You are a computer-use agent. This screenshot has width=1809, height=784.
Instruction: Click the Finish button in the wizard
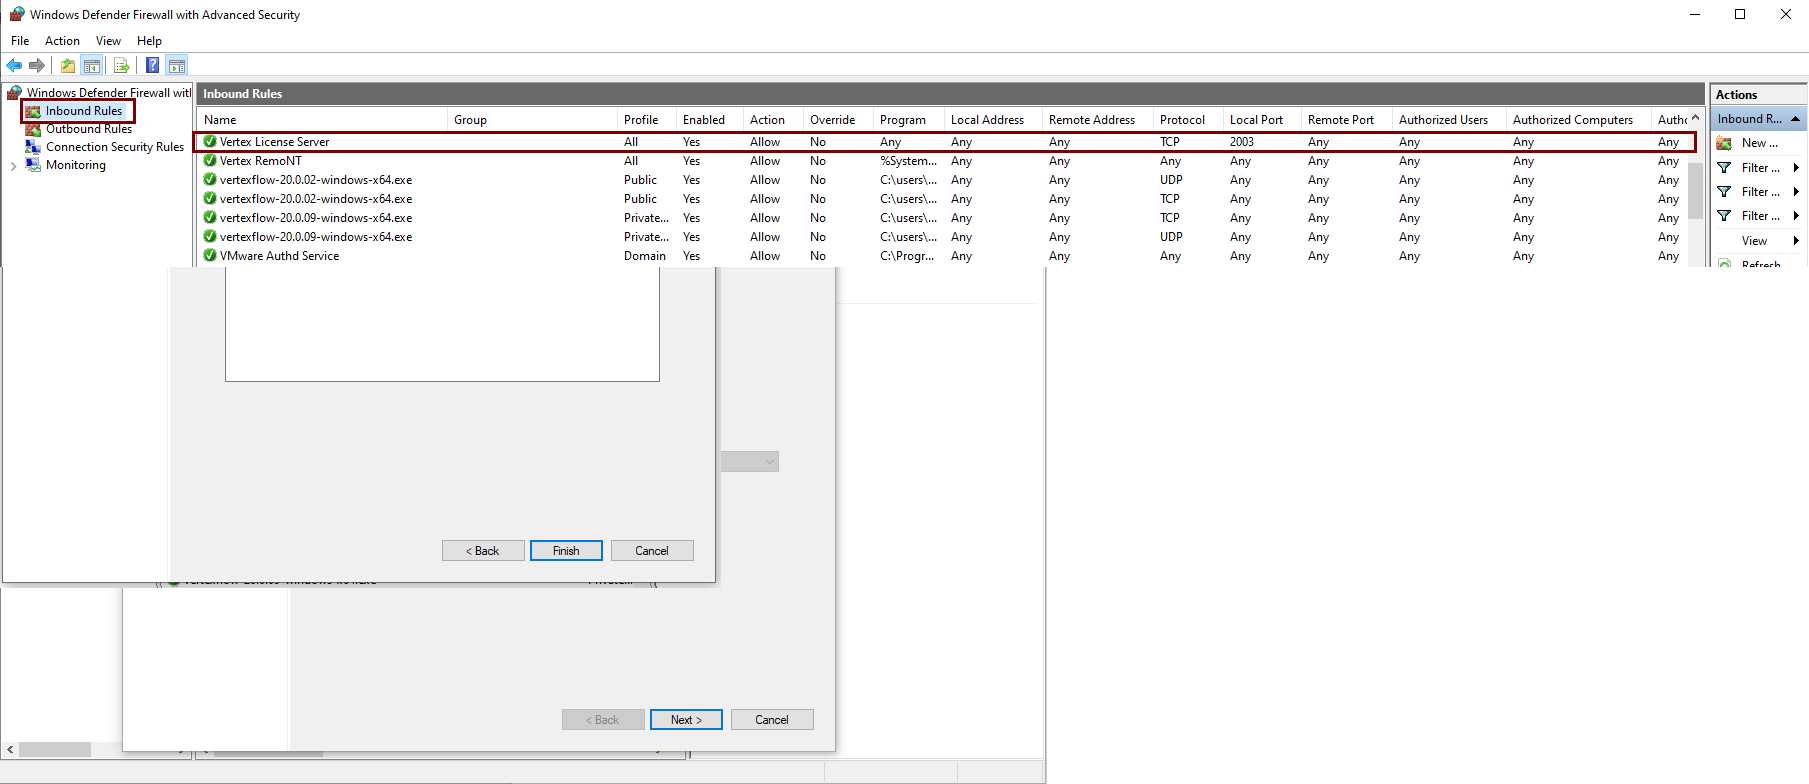pos(566,551)
